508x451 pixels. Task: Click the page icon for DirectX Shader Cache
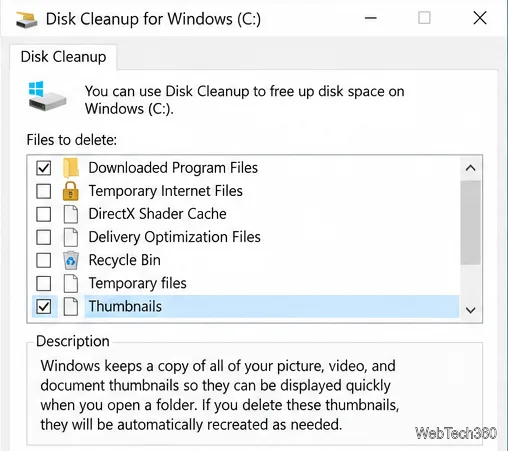click(x=71, y=214)
